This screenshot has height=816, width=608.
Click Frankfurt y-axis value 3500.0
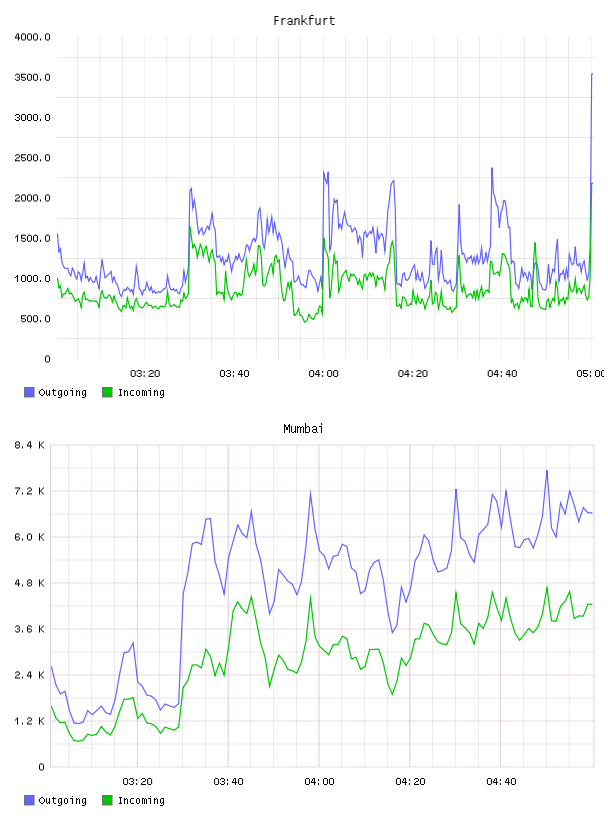pyautogui.click(x=33, y=78)
